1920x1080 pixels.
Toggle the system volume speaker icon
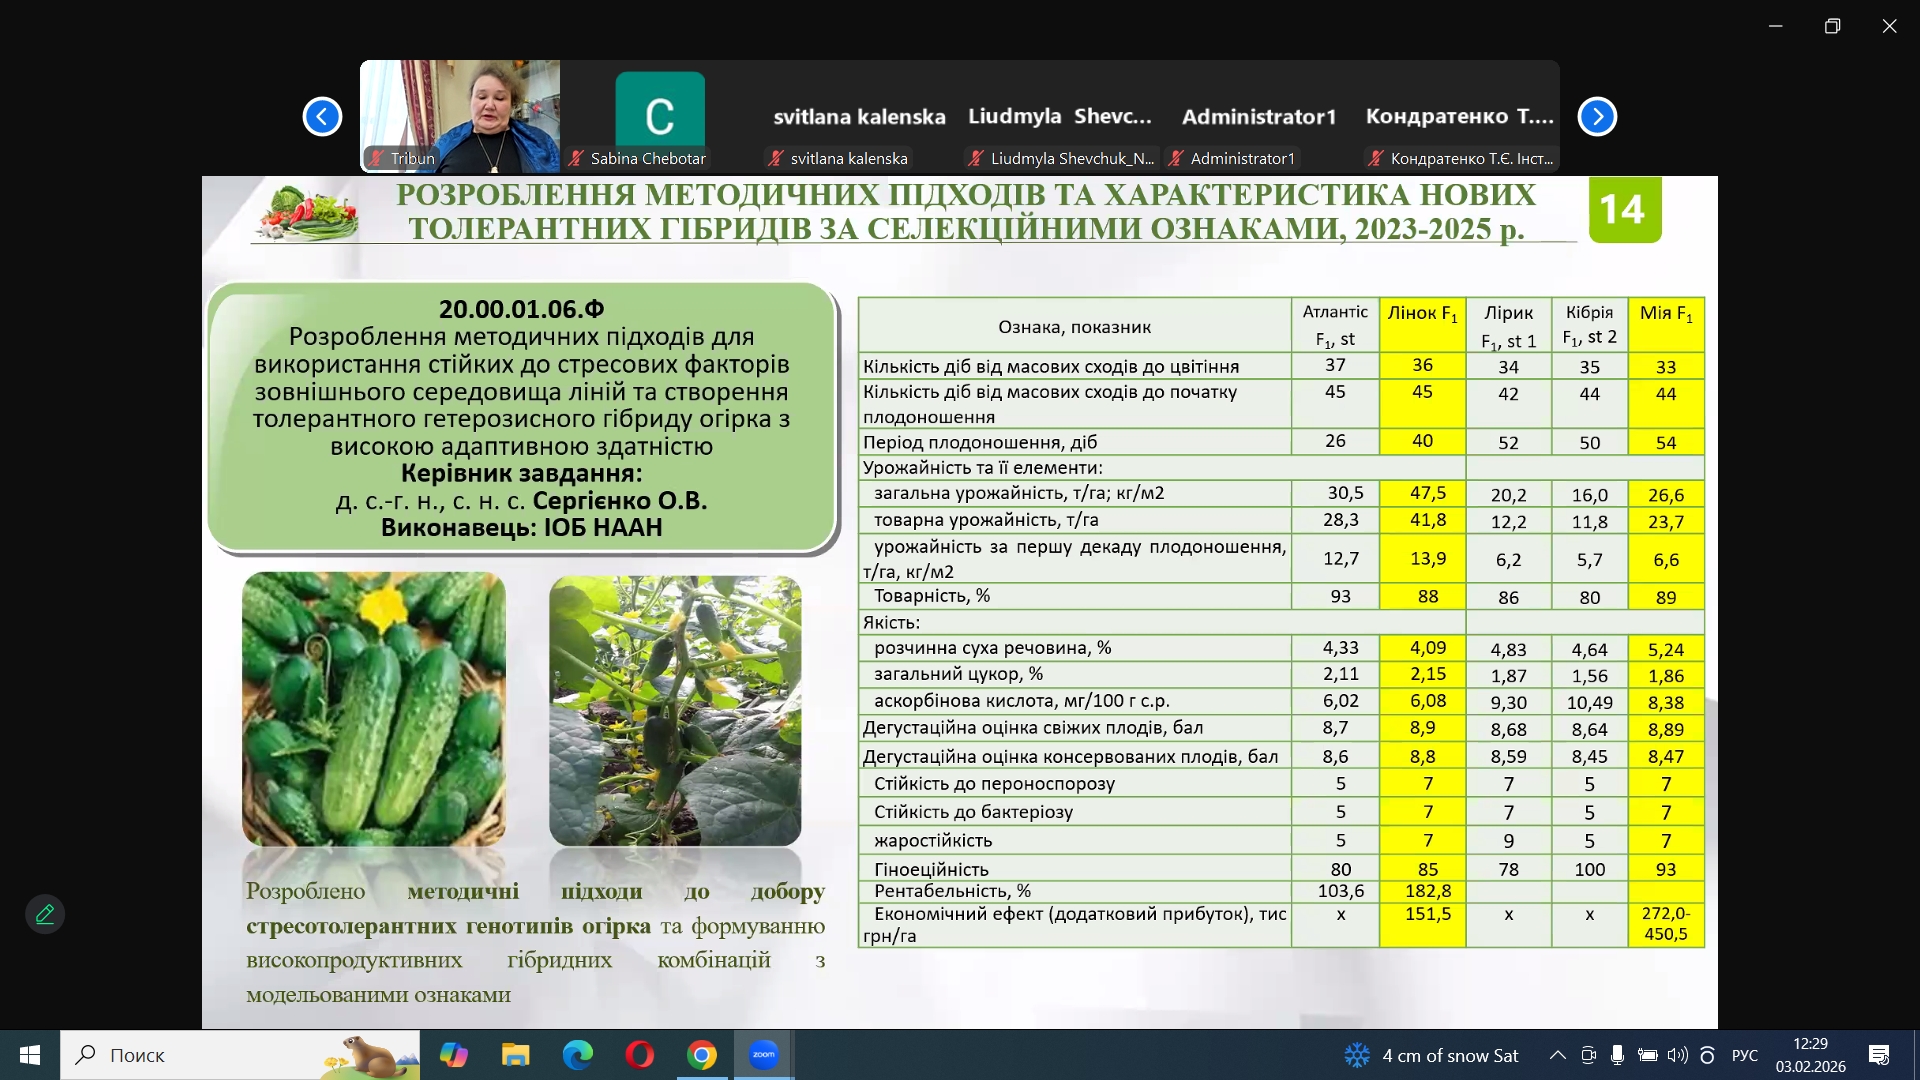click(x=1677, y=1055)
